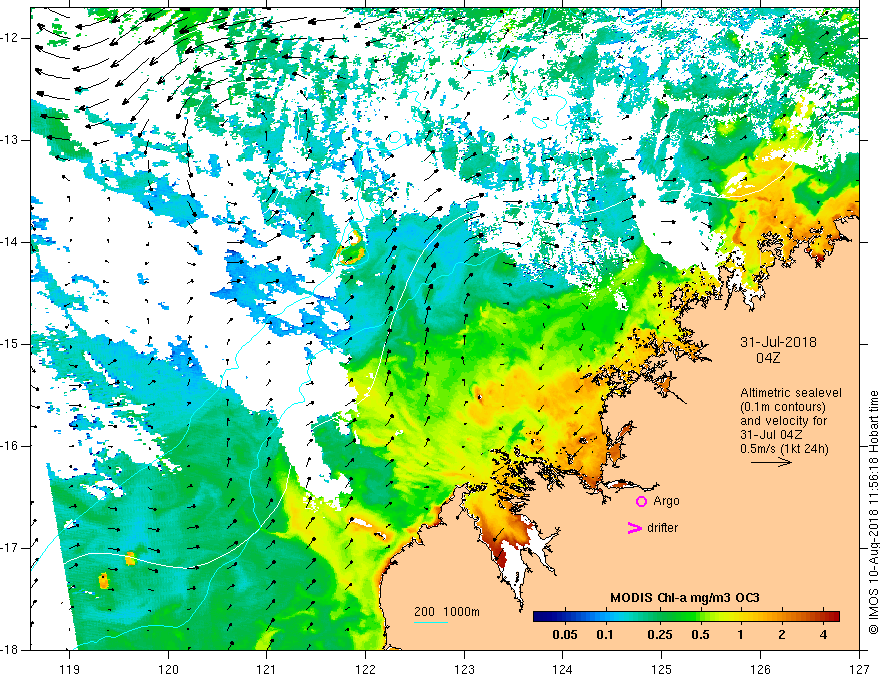Click the '0.5' colorbar tick label
880x680 pixels.
coord(700,635)
